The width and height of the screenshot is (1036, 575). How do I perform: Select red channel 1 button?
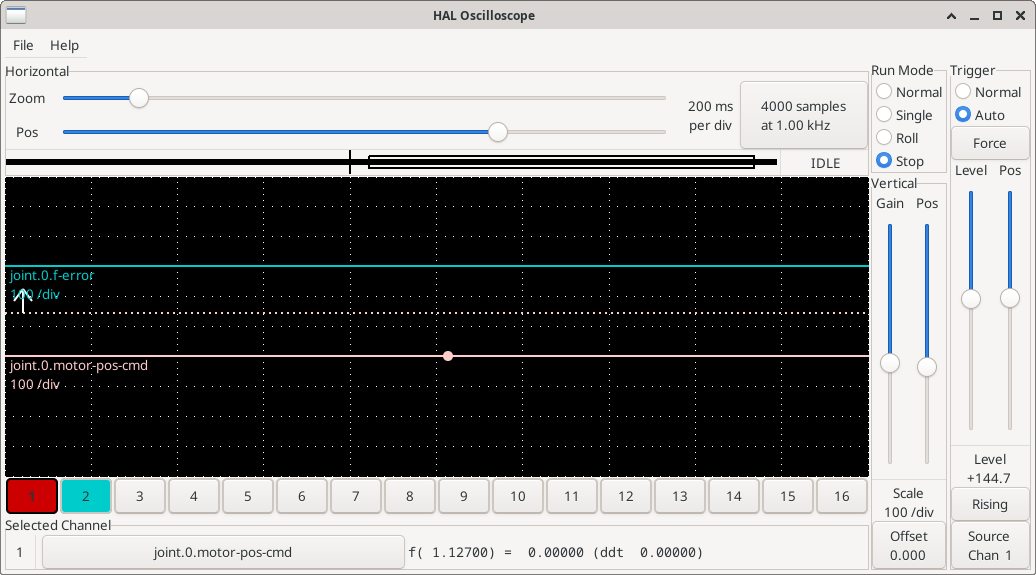[32, 496]
